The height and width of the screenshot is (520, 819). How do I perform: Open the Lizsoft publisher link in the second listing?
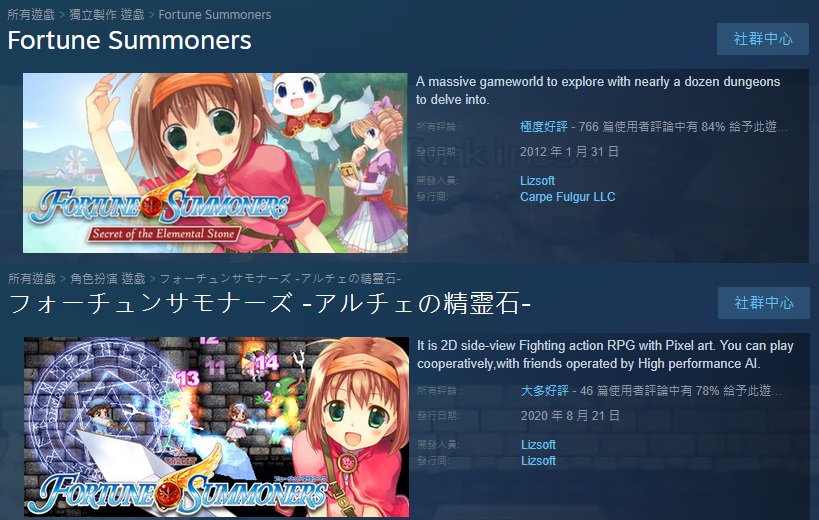[x=538, y=460]
